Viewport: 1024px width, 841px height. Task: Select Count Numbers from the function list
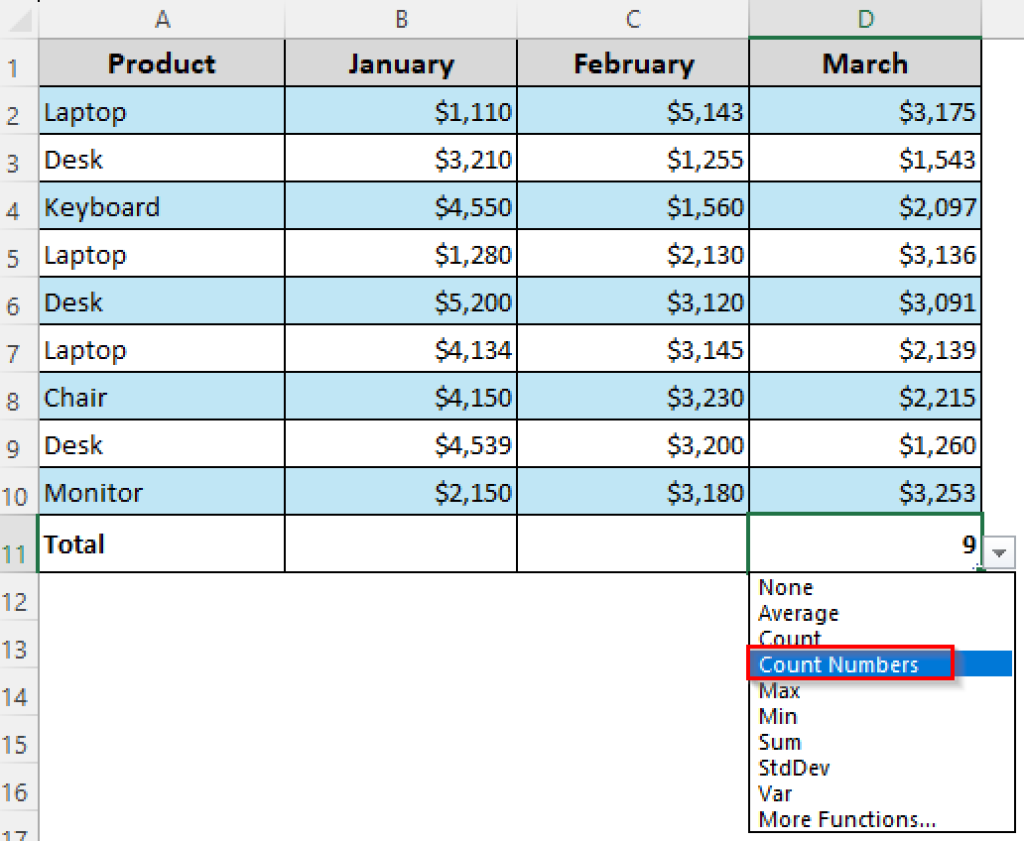pyautogui.click(x=838, y=664)
